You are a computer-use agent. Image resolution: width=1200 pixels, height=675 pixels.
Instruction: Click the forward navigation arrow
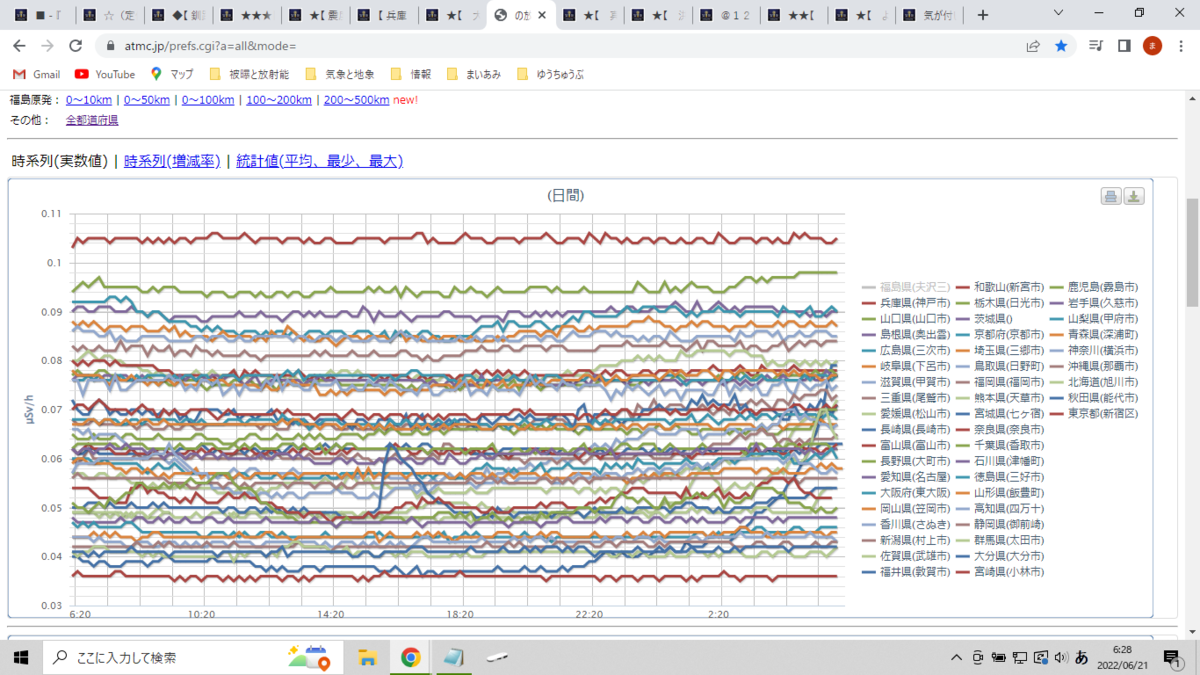[47, 46]
